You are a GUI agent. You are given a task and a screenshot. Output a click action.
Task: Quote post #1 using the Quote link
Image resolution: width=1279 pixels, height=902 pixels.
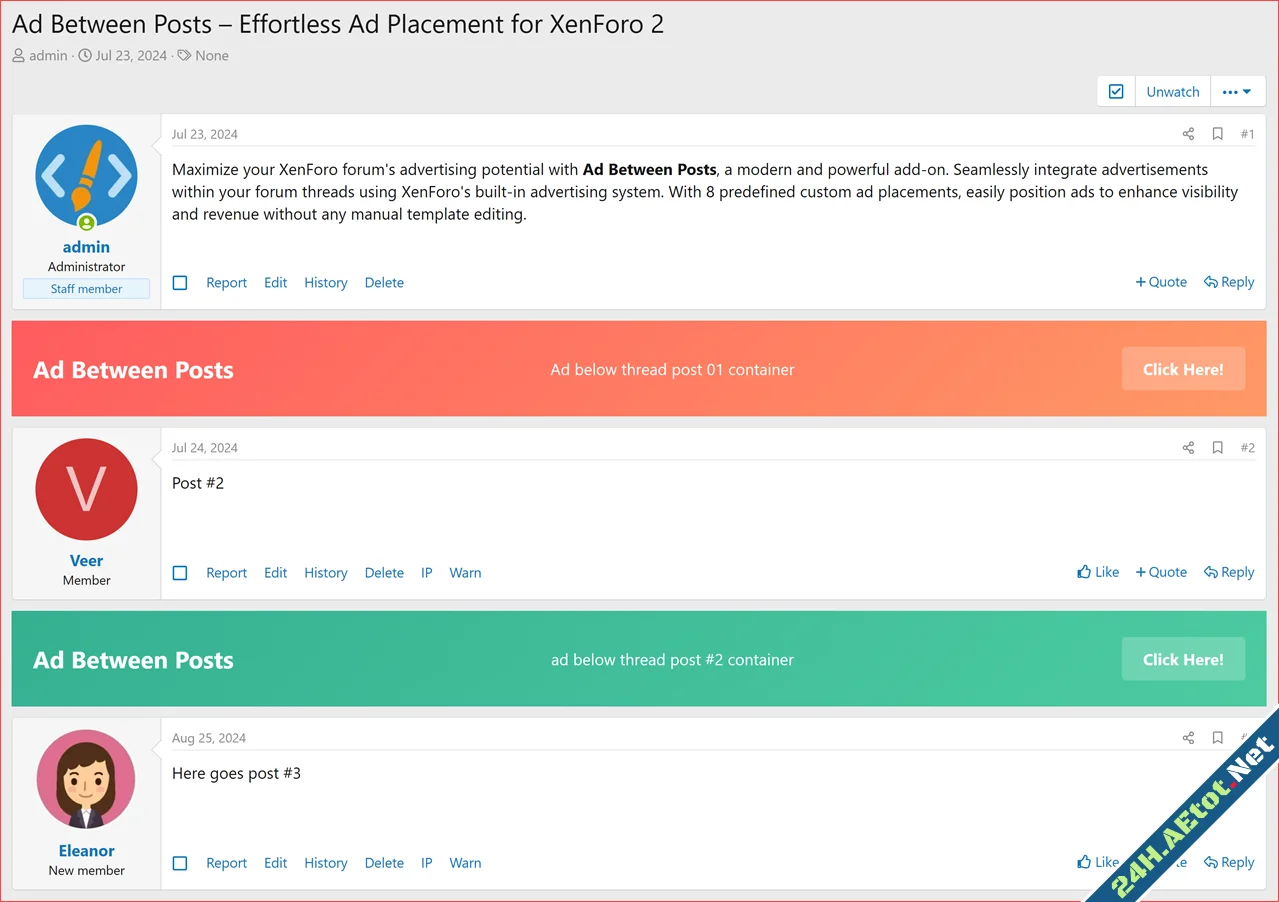pyautogui.click(x=1161, y=281)
